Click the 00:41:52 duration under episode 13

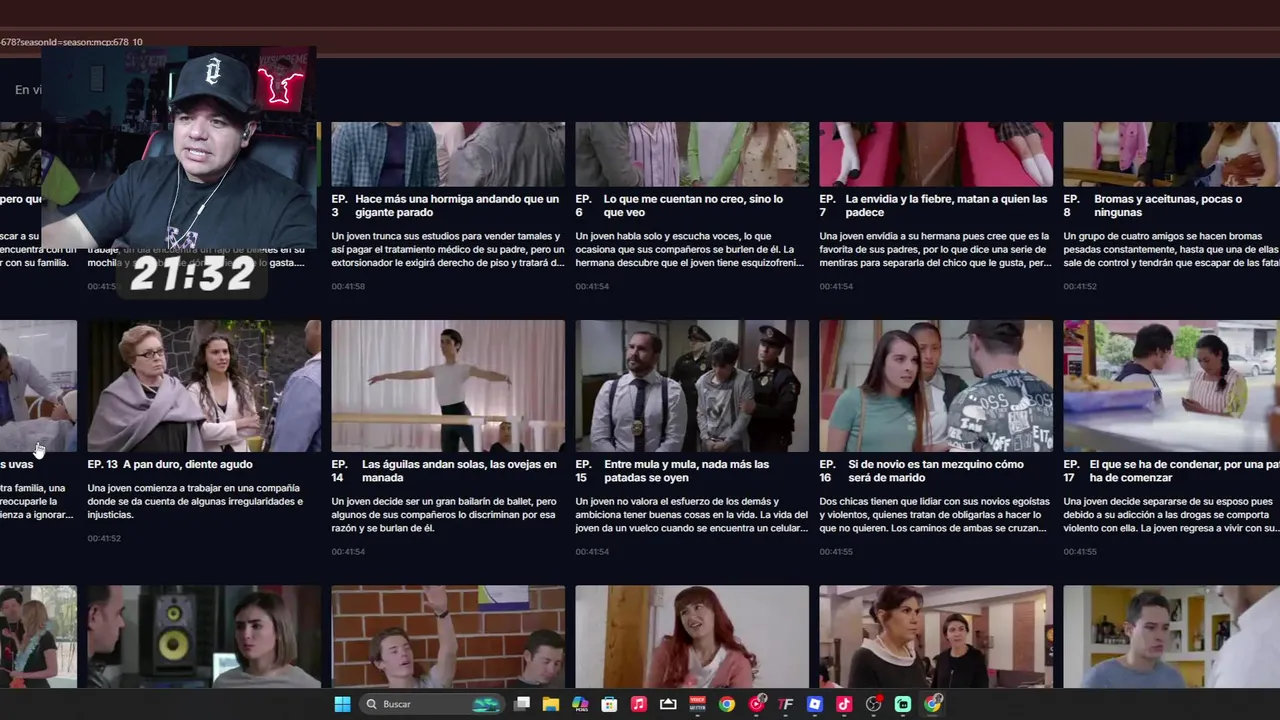pos(104,538)
